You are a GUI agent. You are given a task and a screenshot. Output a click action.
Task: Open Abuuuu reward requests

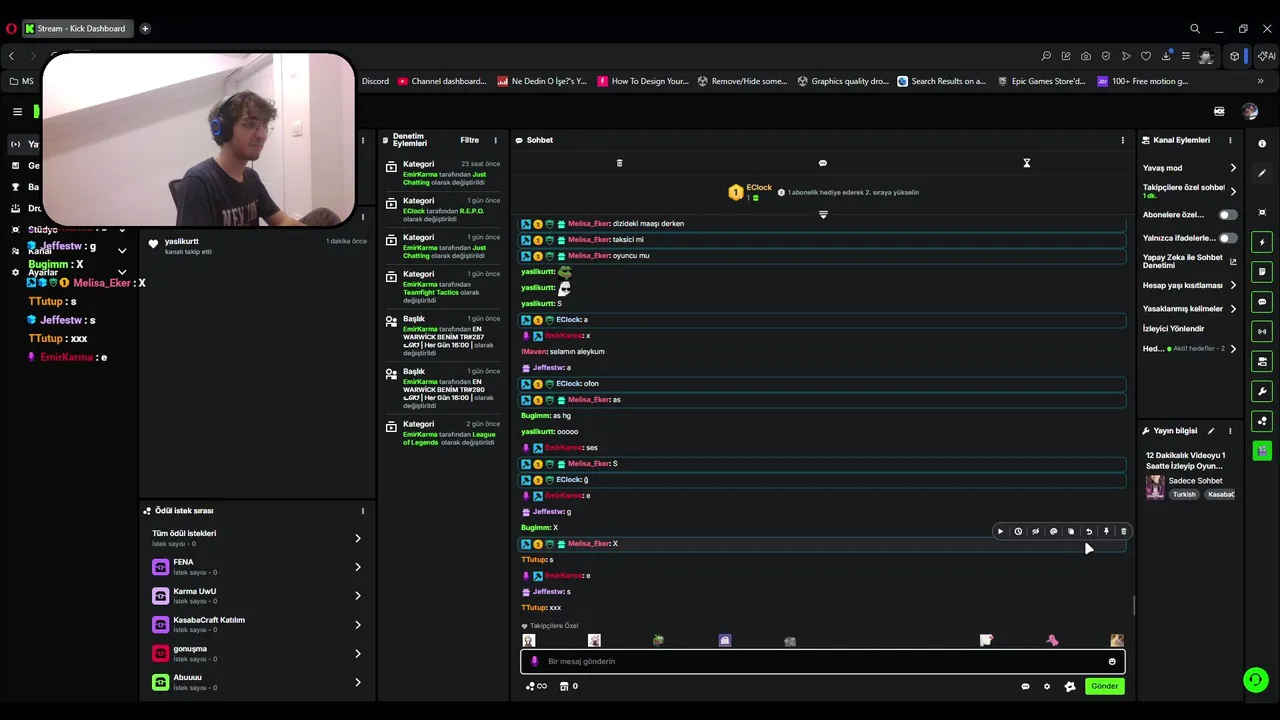(x=258, y=682)
